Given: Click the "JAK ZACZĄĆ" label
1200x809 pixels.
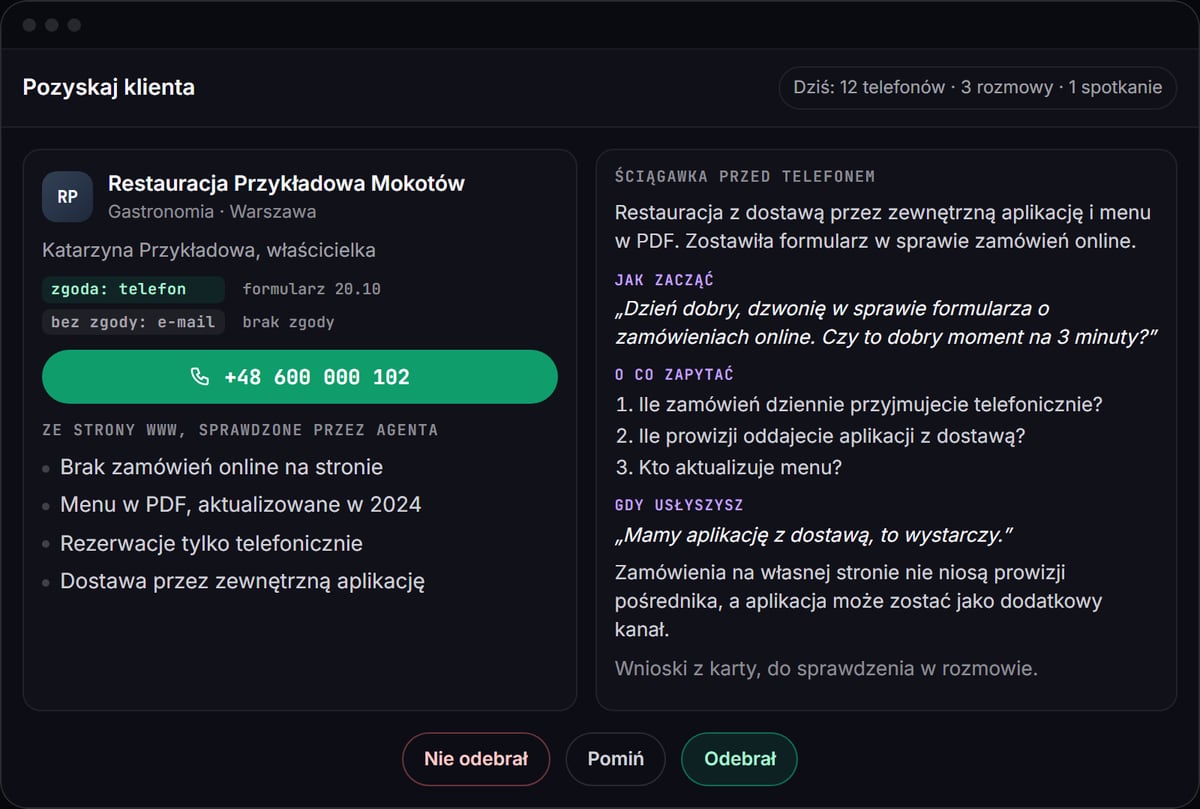Looking at the screenshot, I should coord(664,281).
